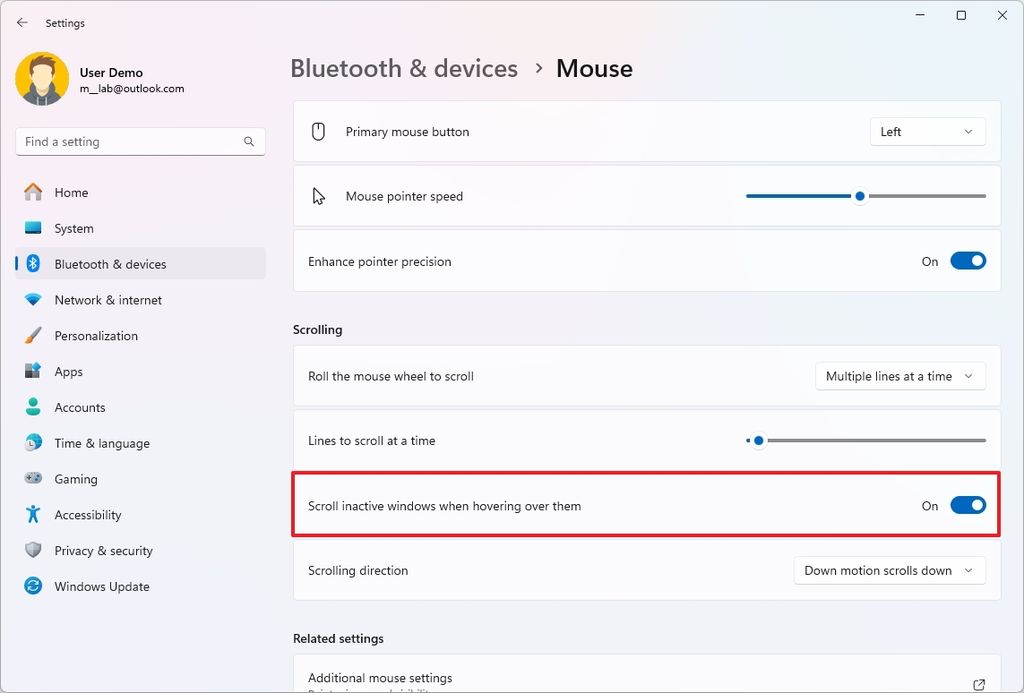Open the Gaming section
This screenshot has width=1024, height=693.
(x=75, y=479)
